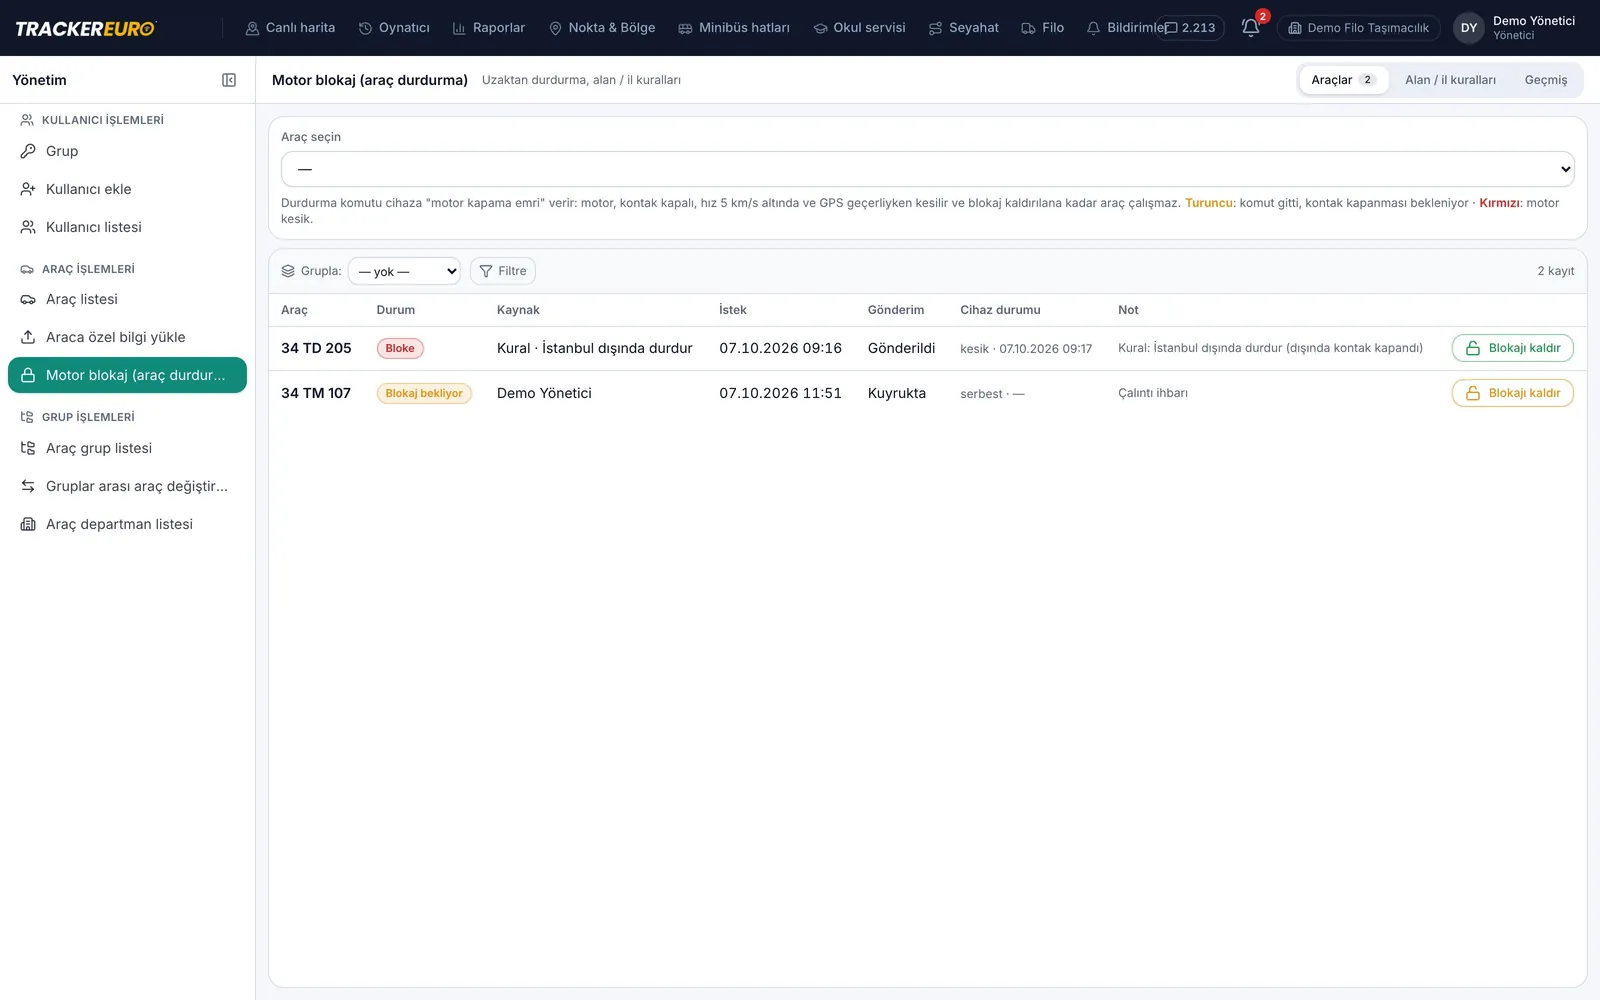
Task: Open Araç departman listesi in sidebar
Action: 127,524
